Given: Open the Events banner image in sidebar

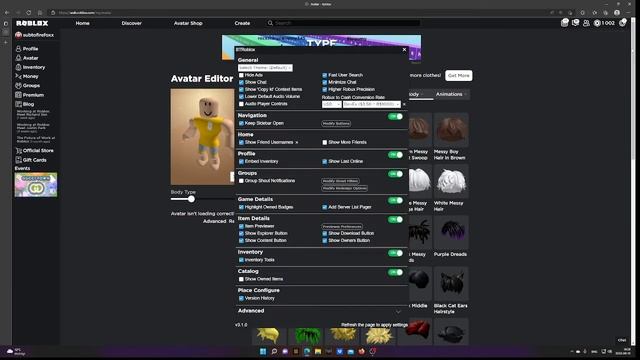Looking at the screenshot, I should (x=36, y=184).
